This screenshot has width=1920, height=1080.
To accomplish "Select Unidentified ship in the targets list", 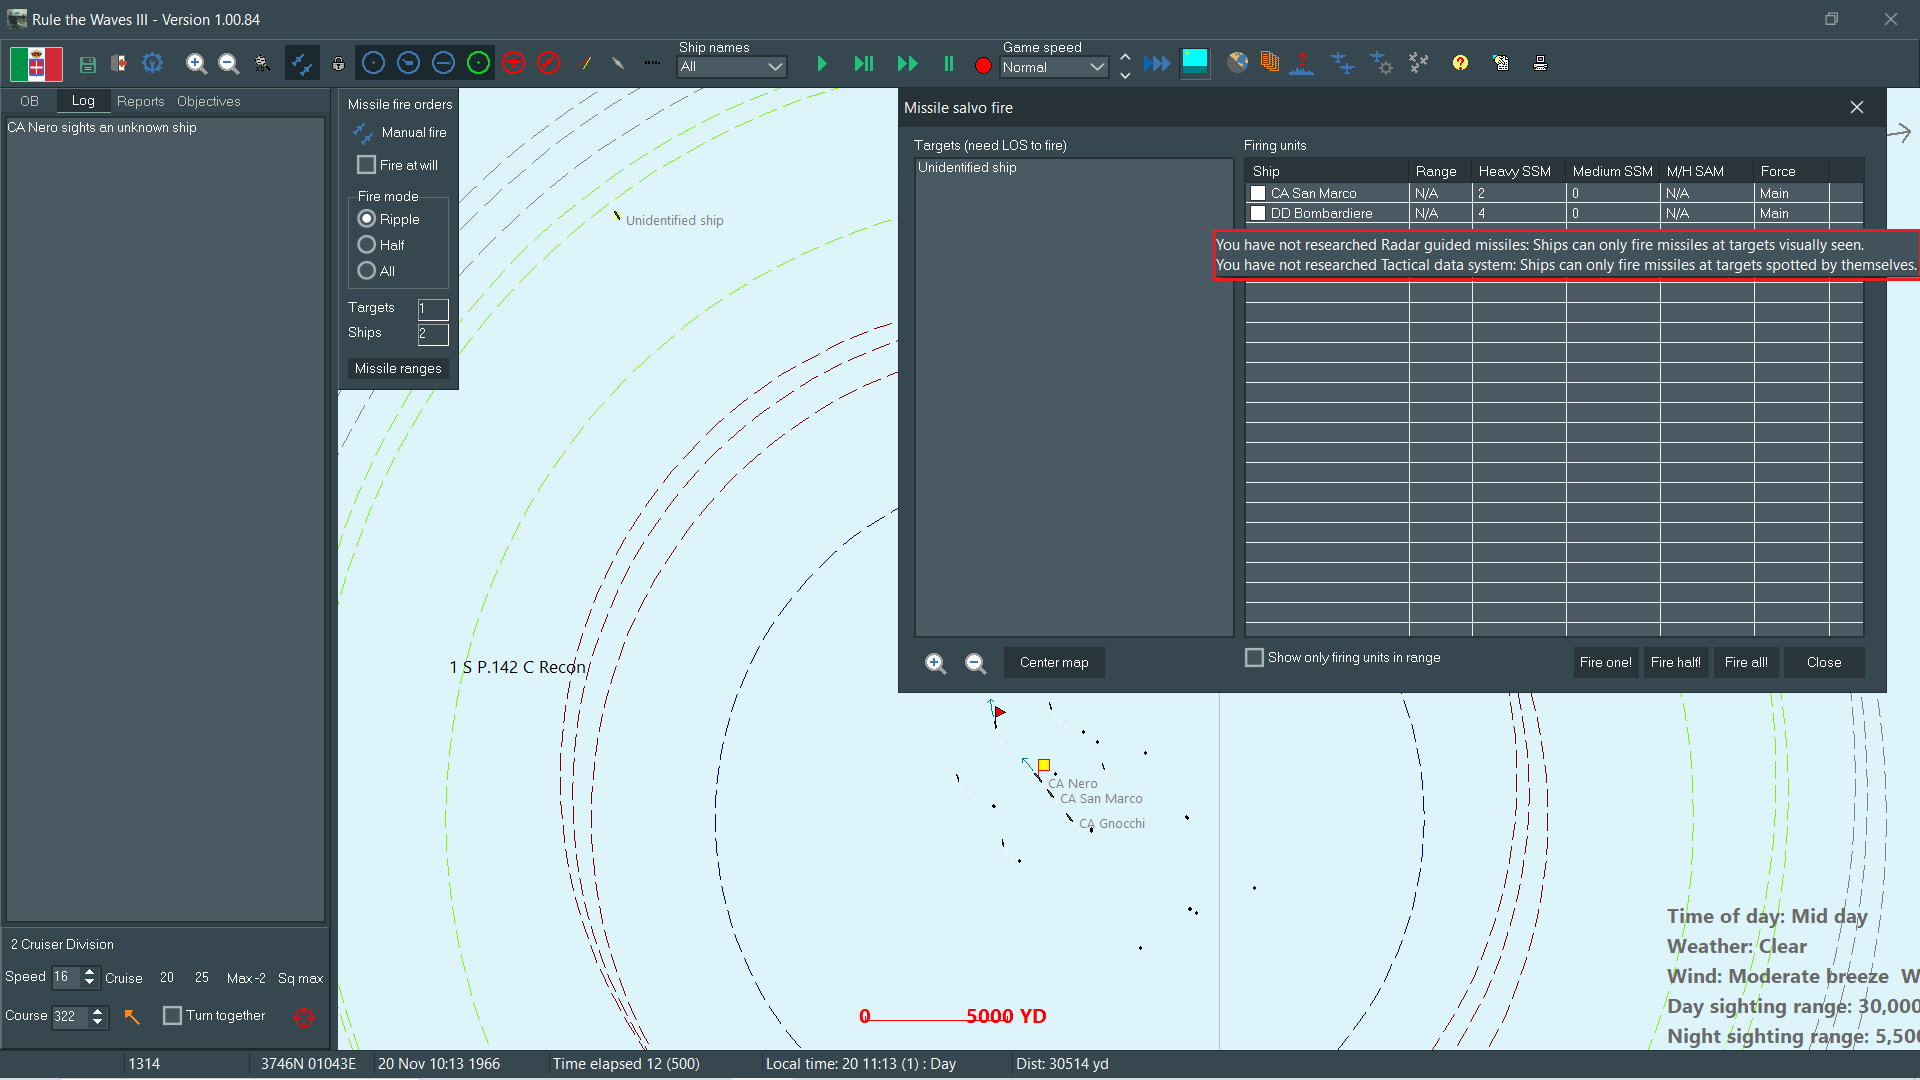I will click(967, 167).
